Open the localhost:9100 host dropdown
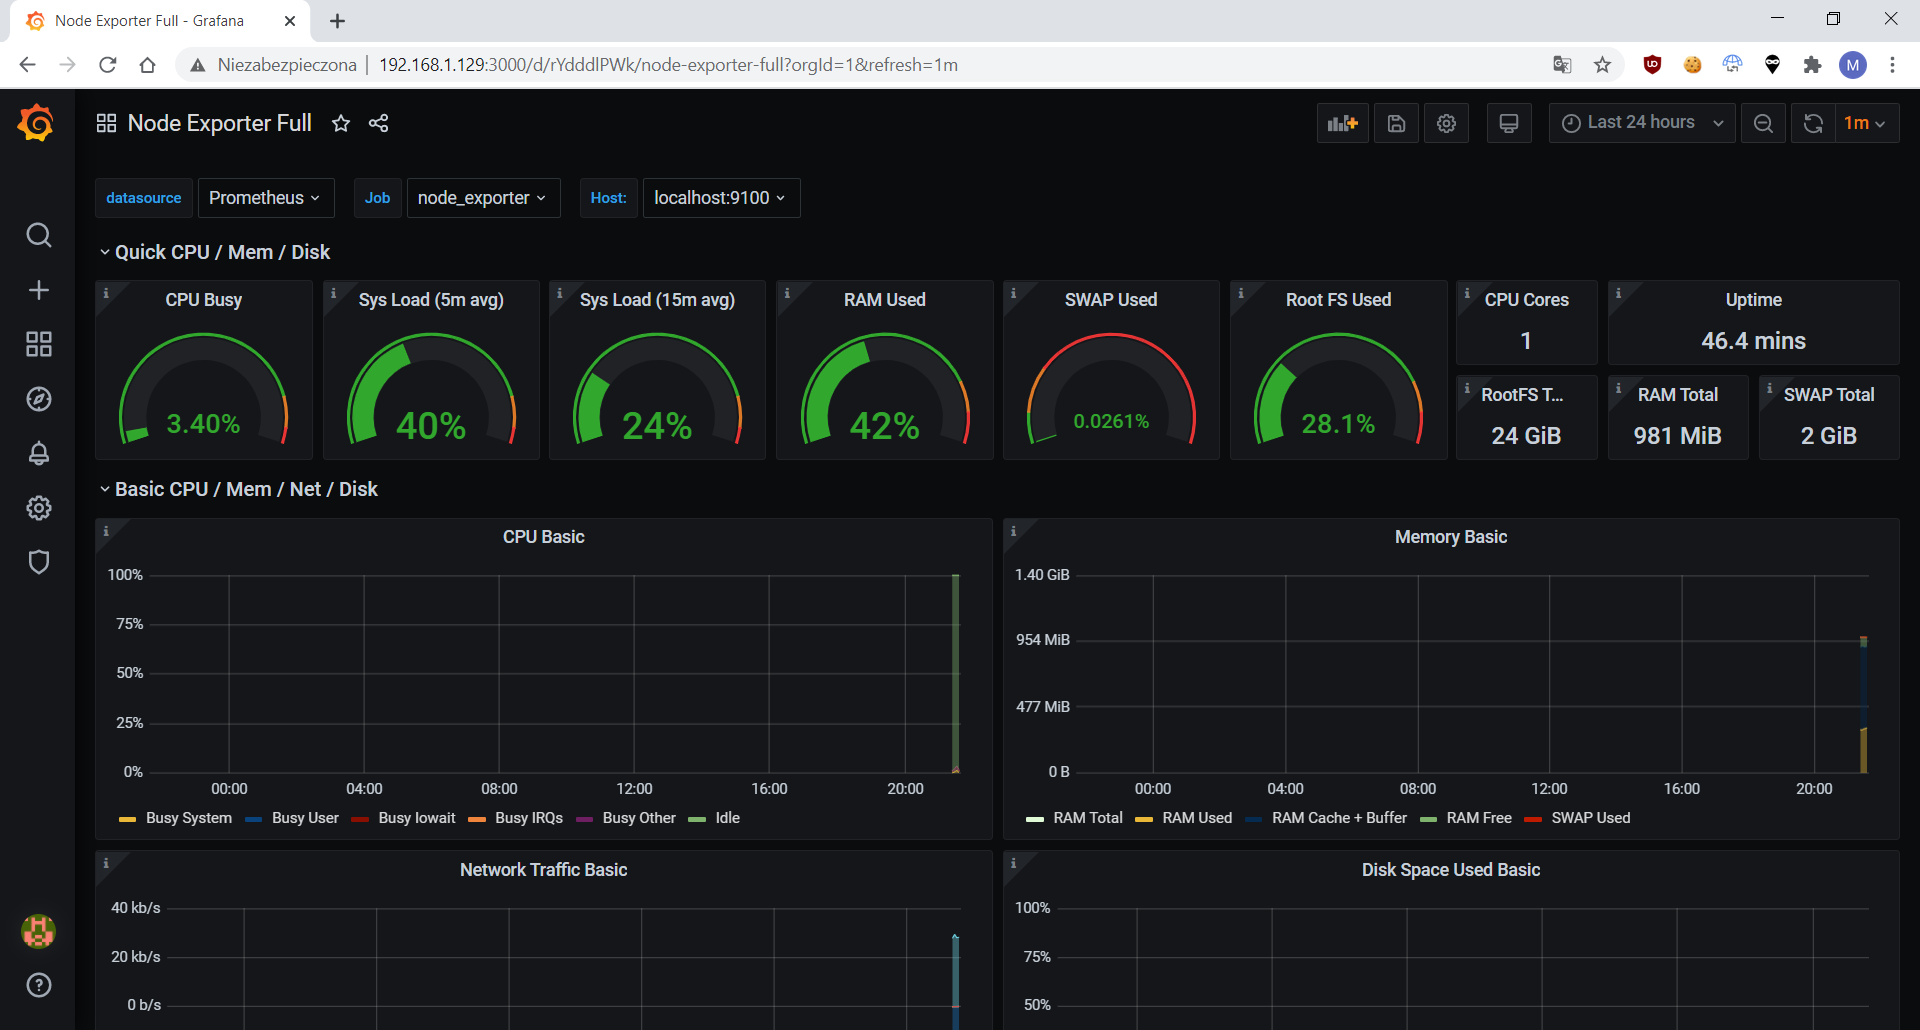The width and height of the screenshot is (1920, 1030). pos(721,198)
